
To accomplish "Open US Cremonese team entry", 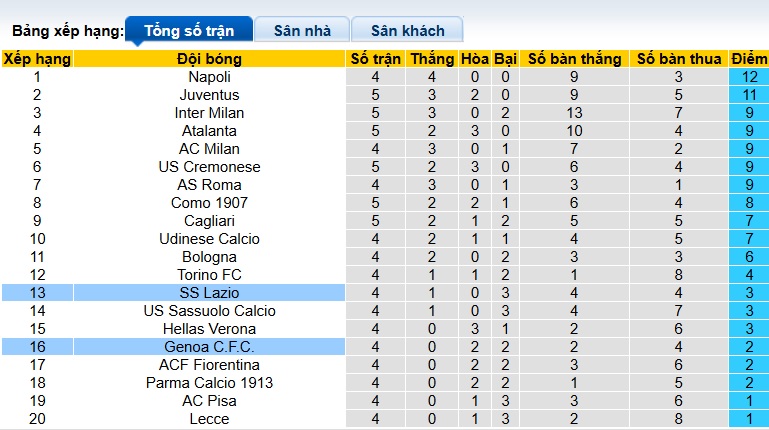I will (x=209, y=167).
